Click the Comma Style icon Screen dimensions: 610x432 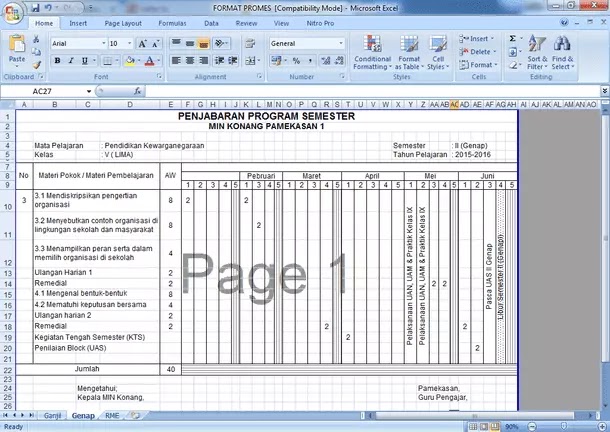310,61
